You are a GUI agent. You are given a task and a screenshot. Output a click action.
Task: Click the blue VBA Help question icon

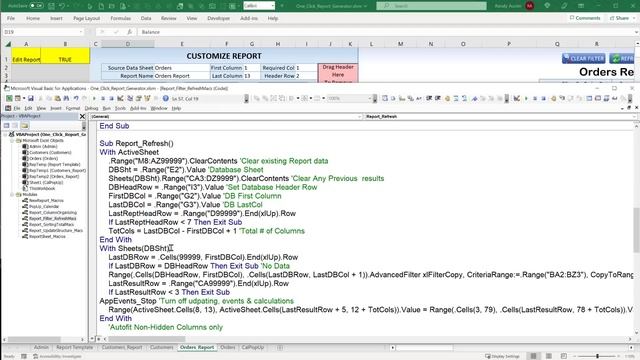[x=165, y=98]
